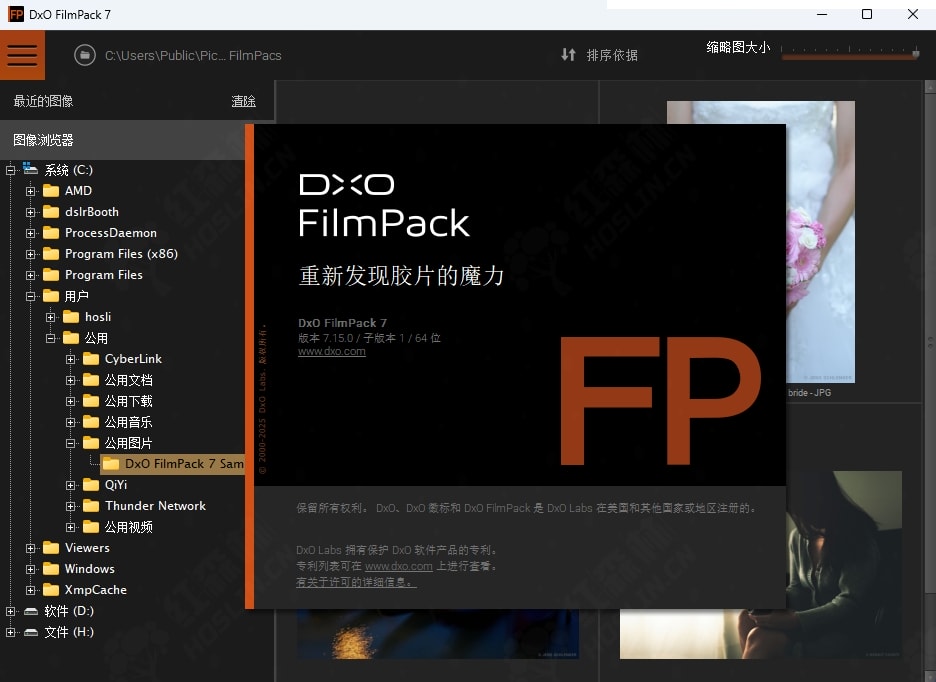The image size is (936, 682).
Task: Collapse the 公用图片 folder
Action: click(70, 443)
